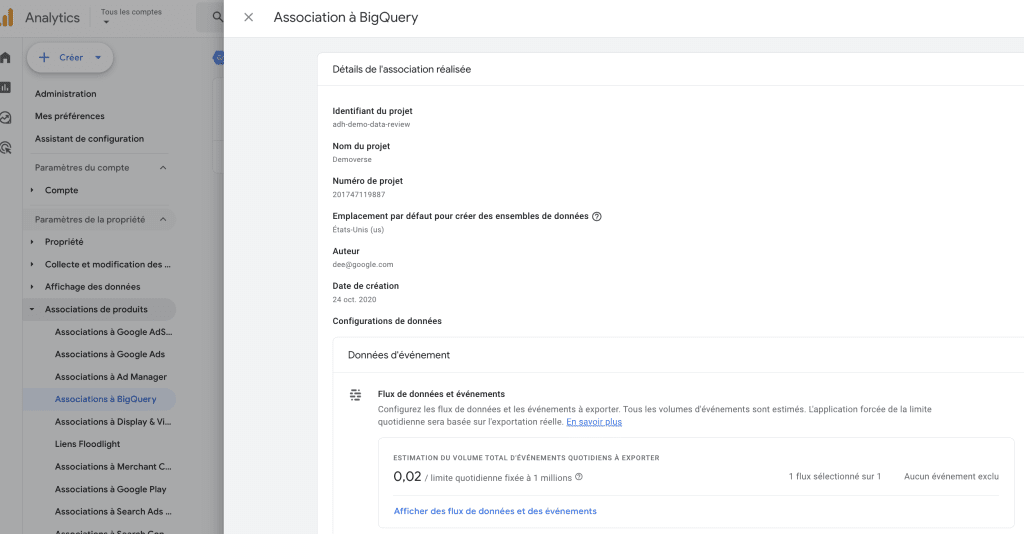Open Administration menu item

[x=65, y=94]
